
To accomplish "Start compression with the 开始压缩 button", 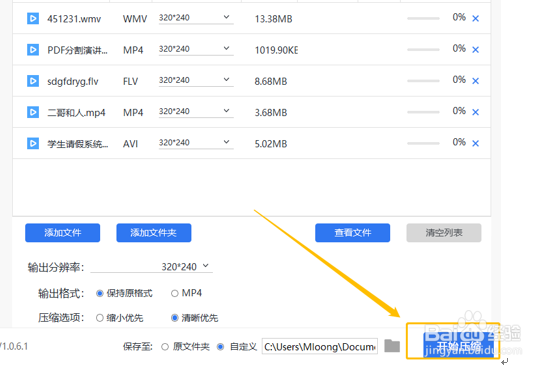I will (459, 345).
